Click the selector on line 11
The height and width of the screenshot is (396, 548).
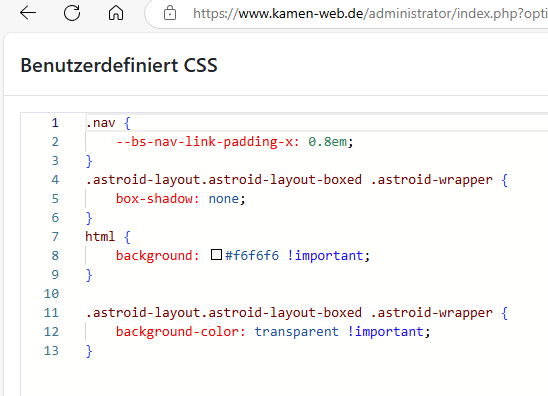pyautogui.click(x=289, y=313)
